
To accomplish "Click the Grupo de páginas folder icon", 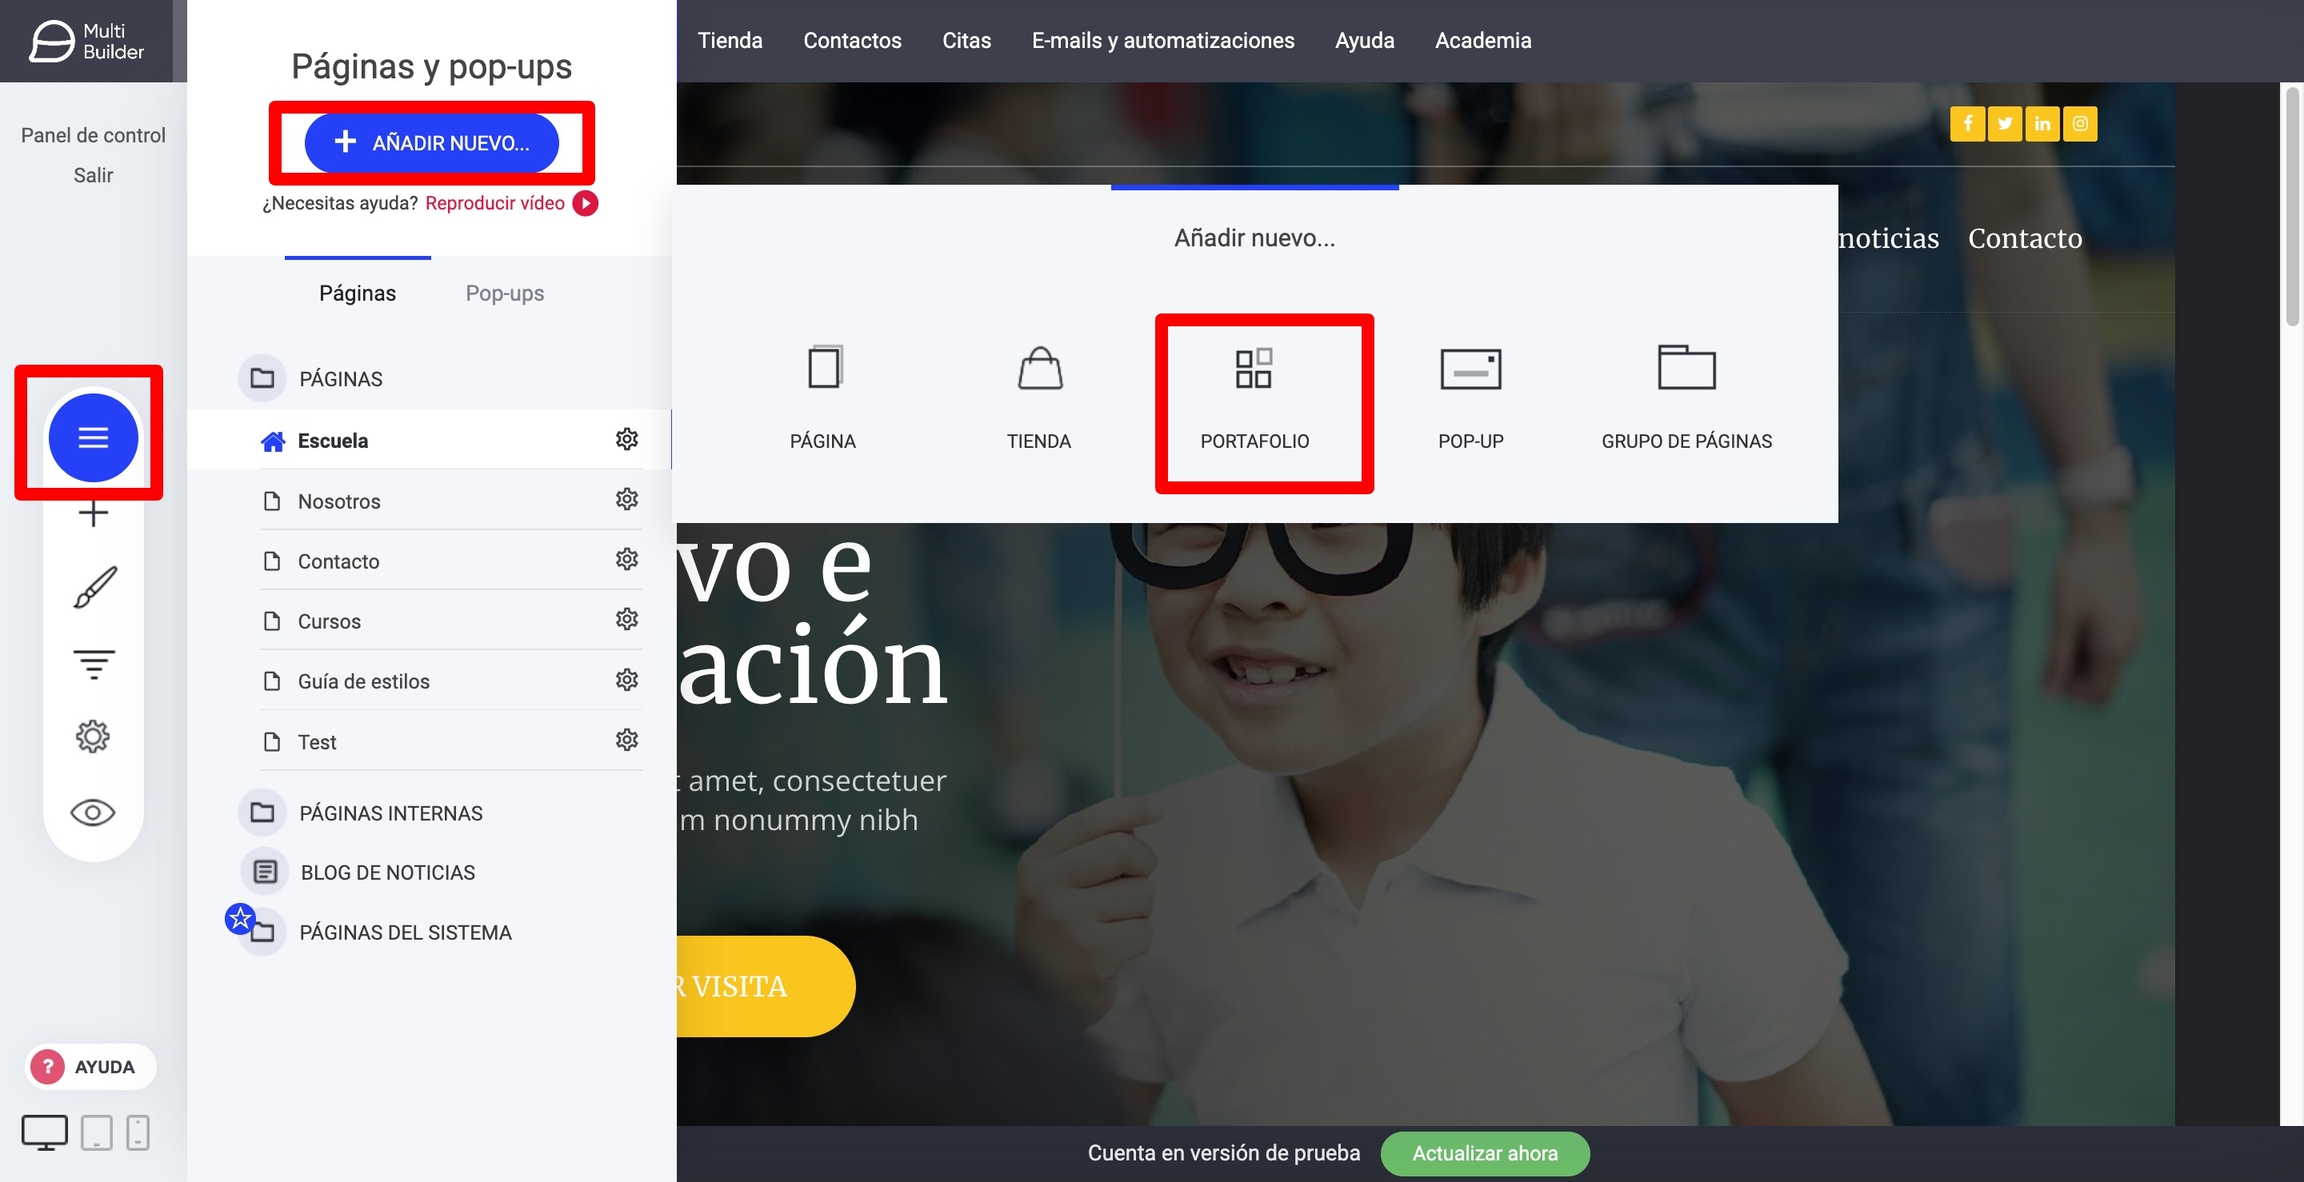I will tap(1686, 369).
